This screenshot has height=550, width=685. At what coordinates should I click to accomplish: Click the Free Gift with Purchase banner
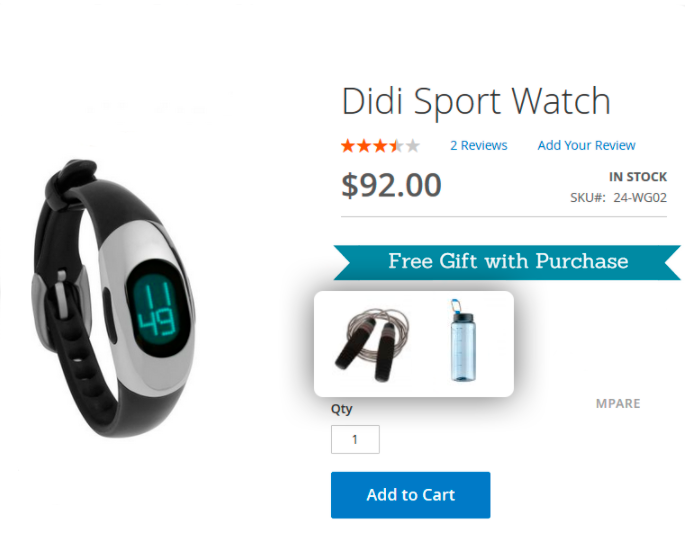pos(507,262)
